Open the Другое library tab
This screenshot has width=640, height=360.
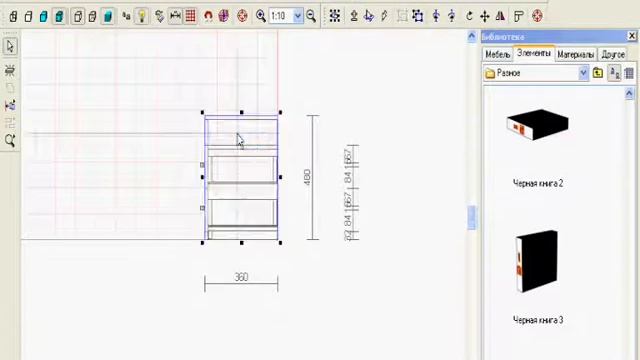[x=613, y=54]
